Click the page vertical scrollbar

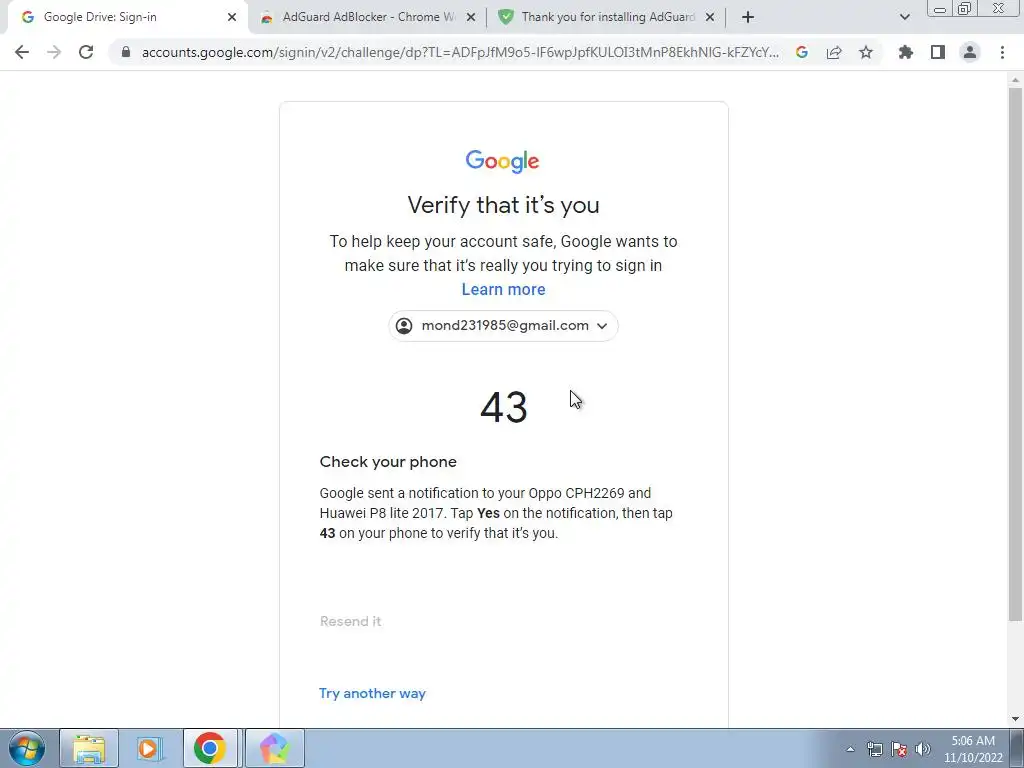click(1015, 353)
